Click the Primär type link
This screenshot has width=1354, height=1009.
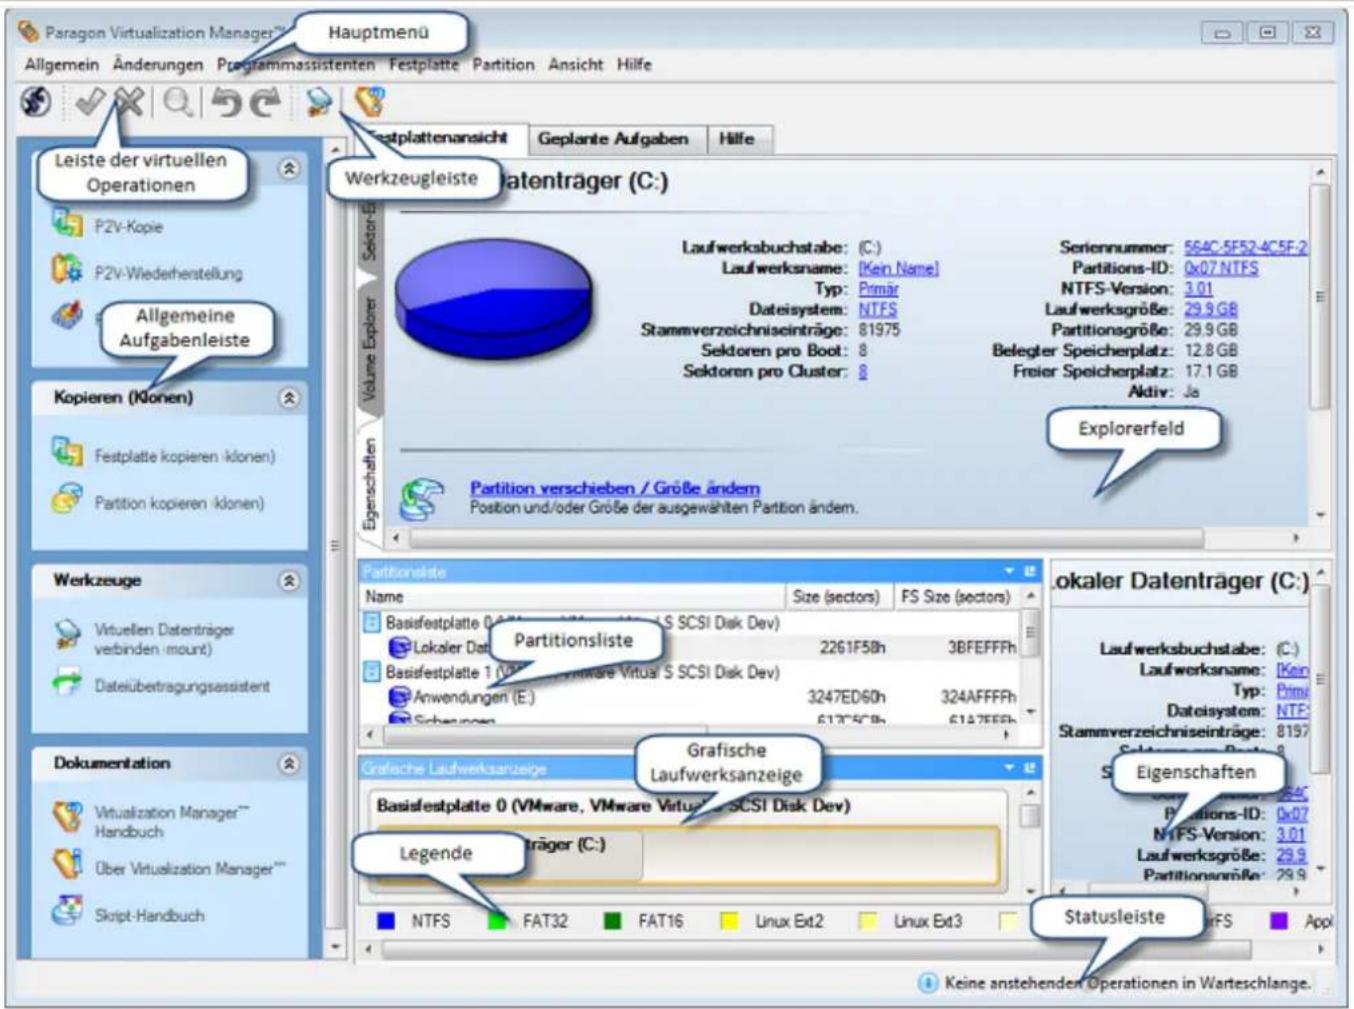point(878,289)
